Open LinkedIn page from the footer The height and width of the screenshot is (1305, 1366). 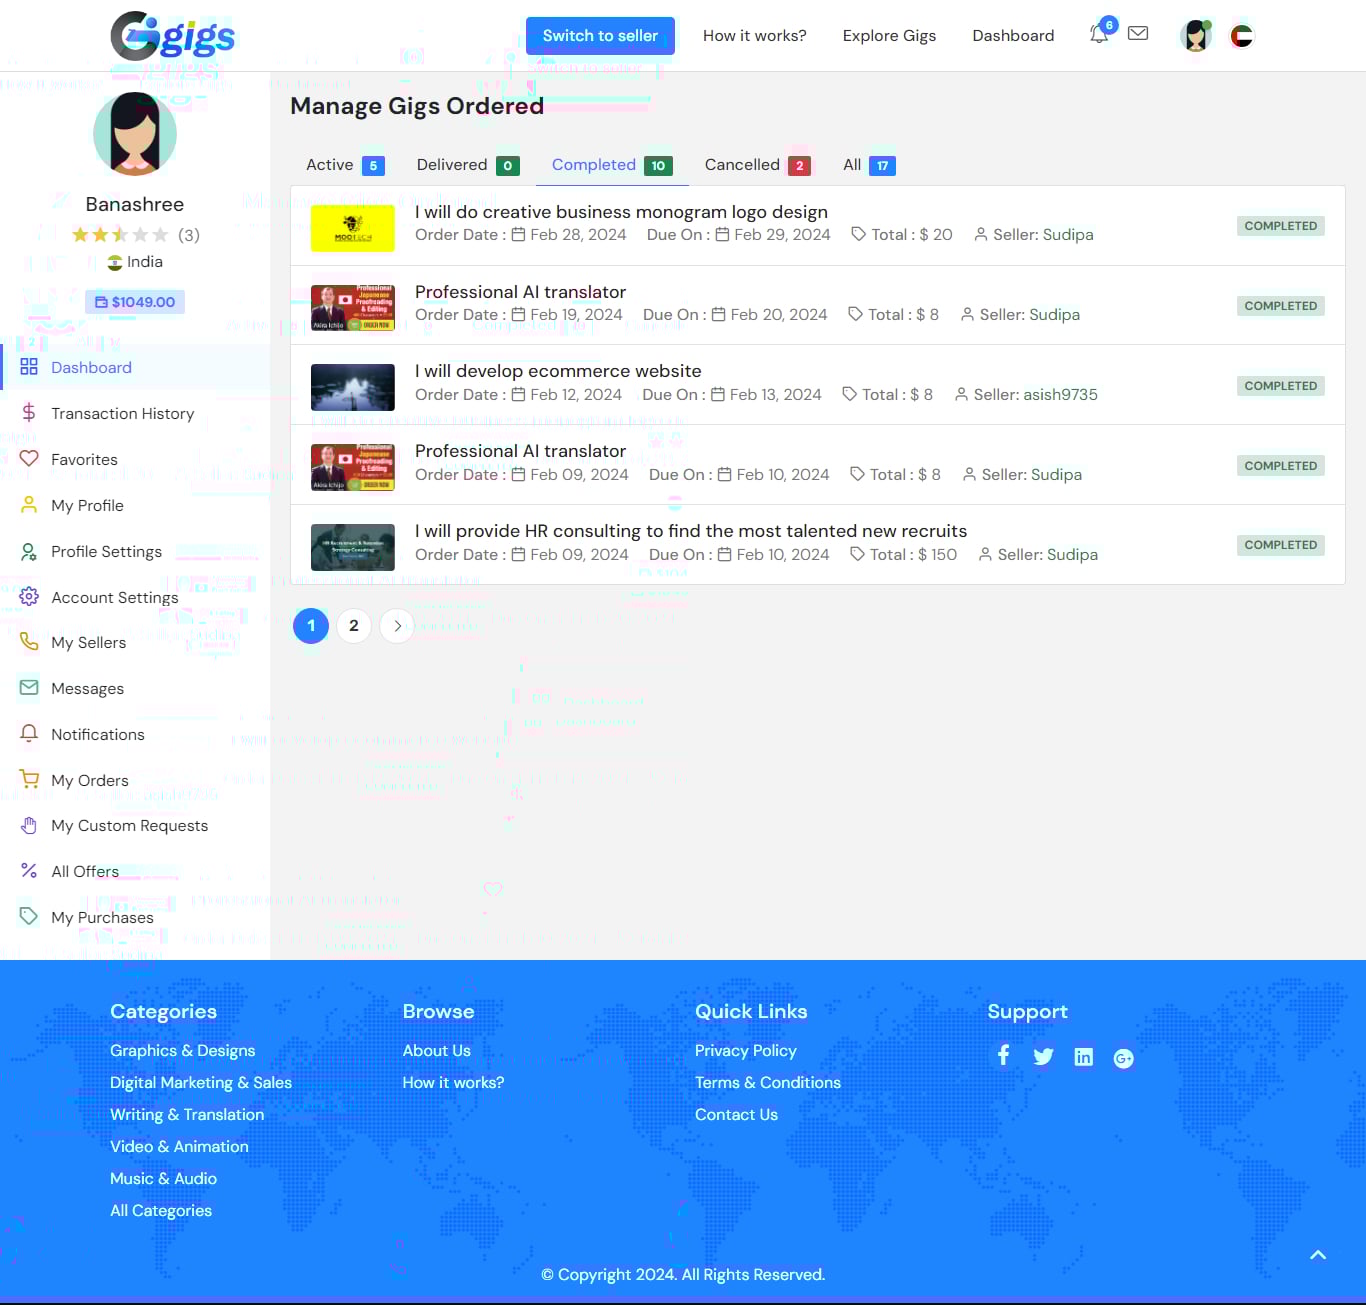pos(1083,1057)
